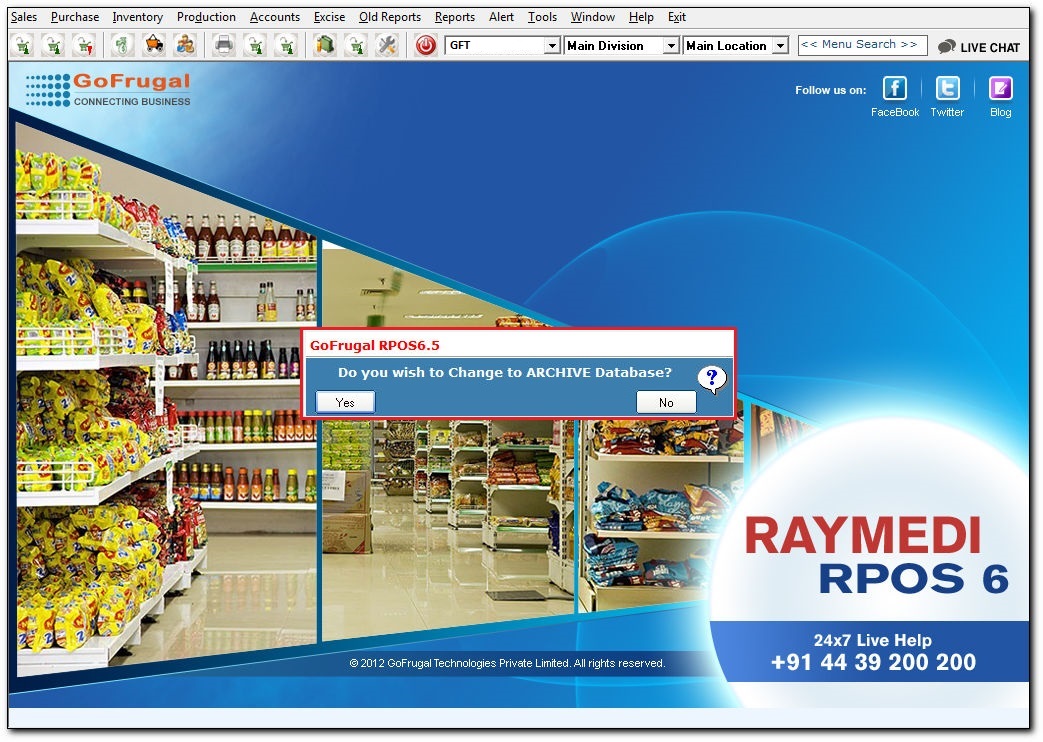Click the Main Location combo box text
This screenshot has height=742, width=1043.
pyautogui.click(x=726, y=46)
